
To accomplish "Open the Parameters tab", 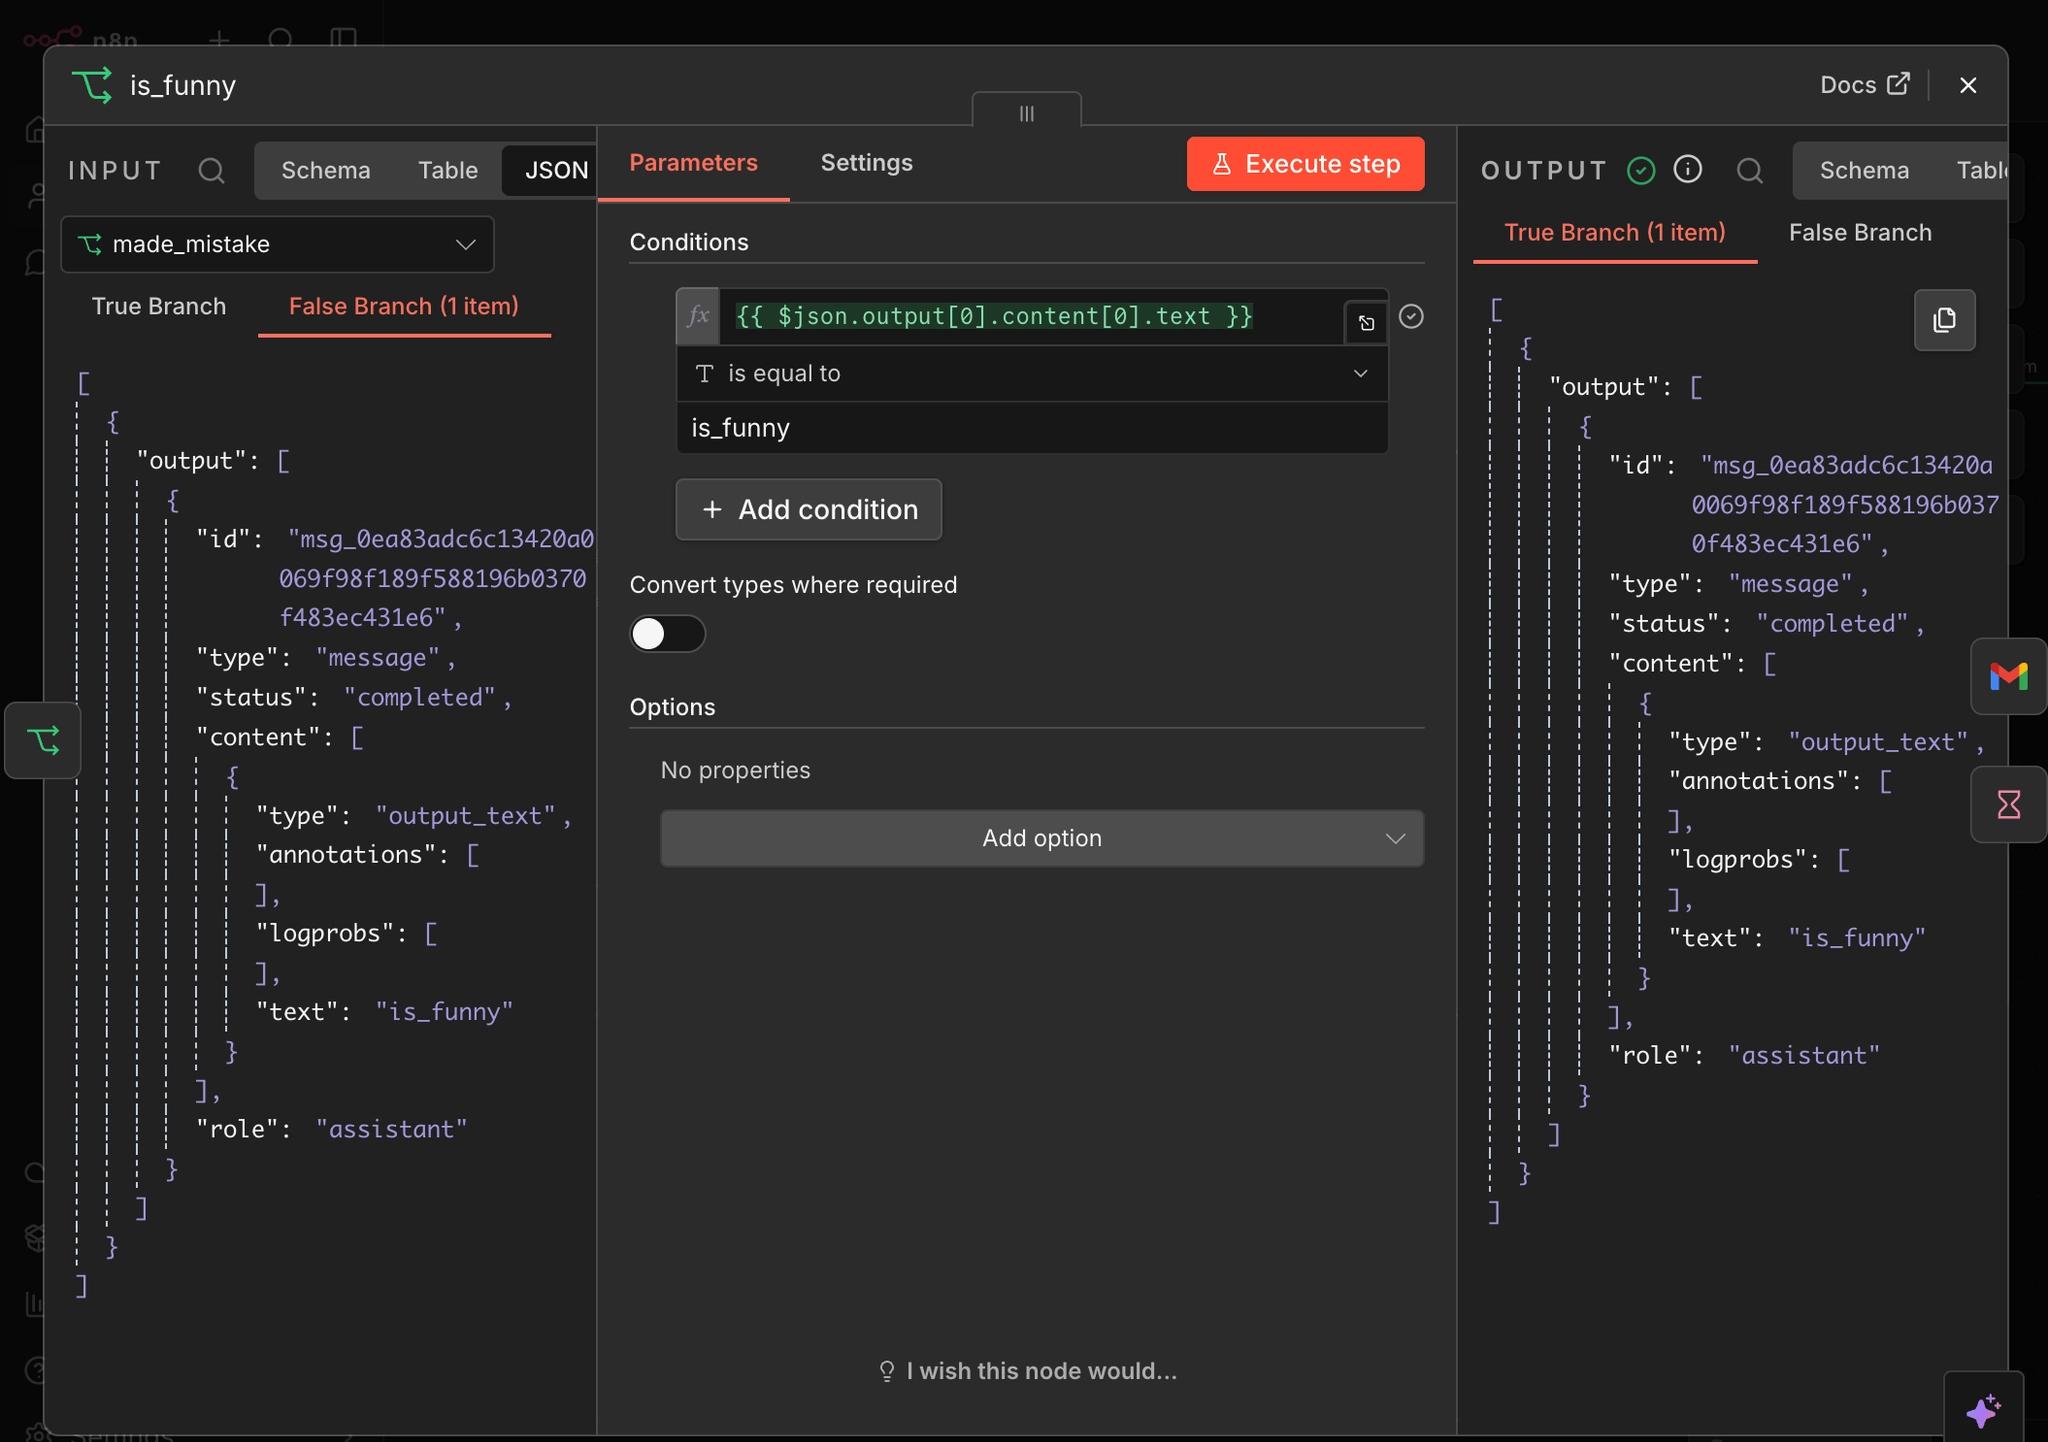I will click(x=693, y=163).
